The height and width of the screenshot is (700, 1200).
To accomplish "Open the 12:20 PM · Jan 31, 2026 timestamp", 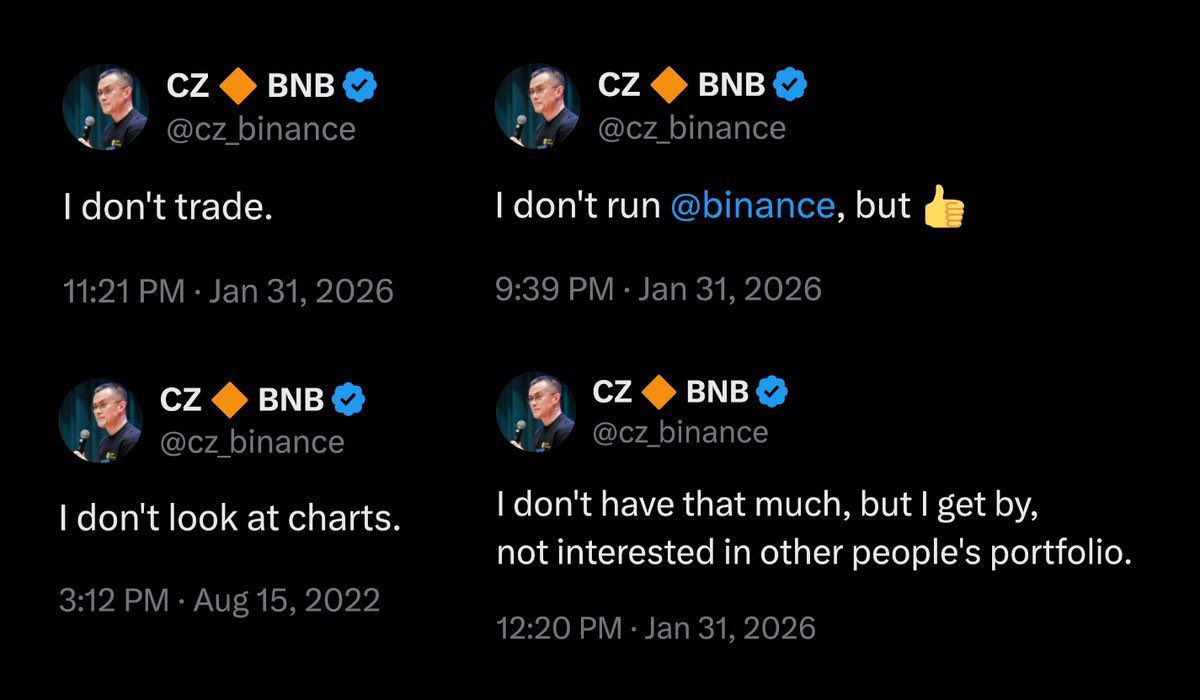I will (x=656, y=628).
